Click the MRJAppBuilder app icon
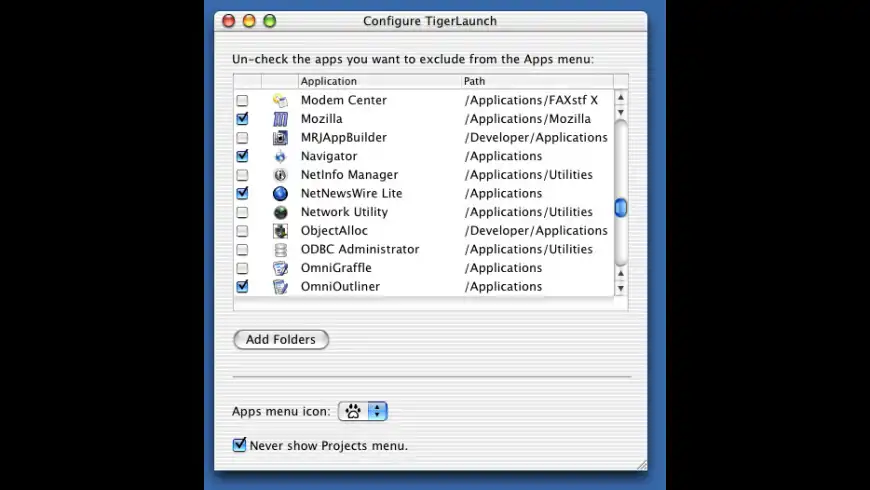870x490 pixels. pyautogui.click(x=280, y=138)
